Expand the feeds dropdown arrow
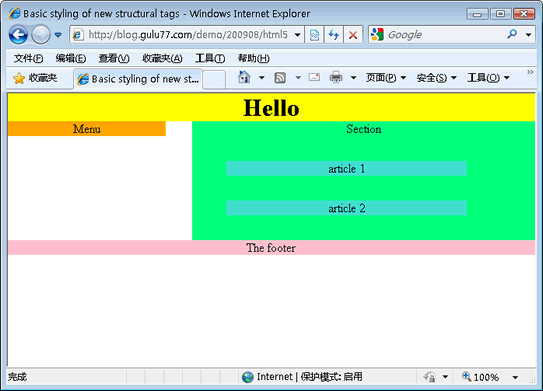This screenshot has width=543, height=391. (298, 78)
